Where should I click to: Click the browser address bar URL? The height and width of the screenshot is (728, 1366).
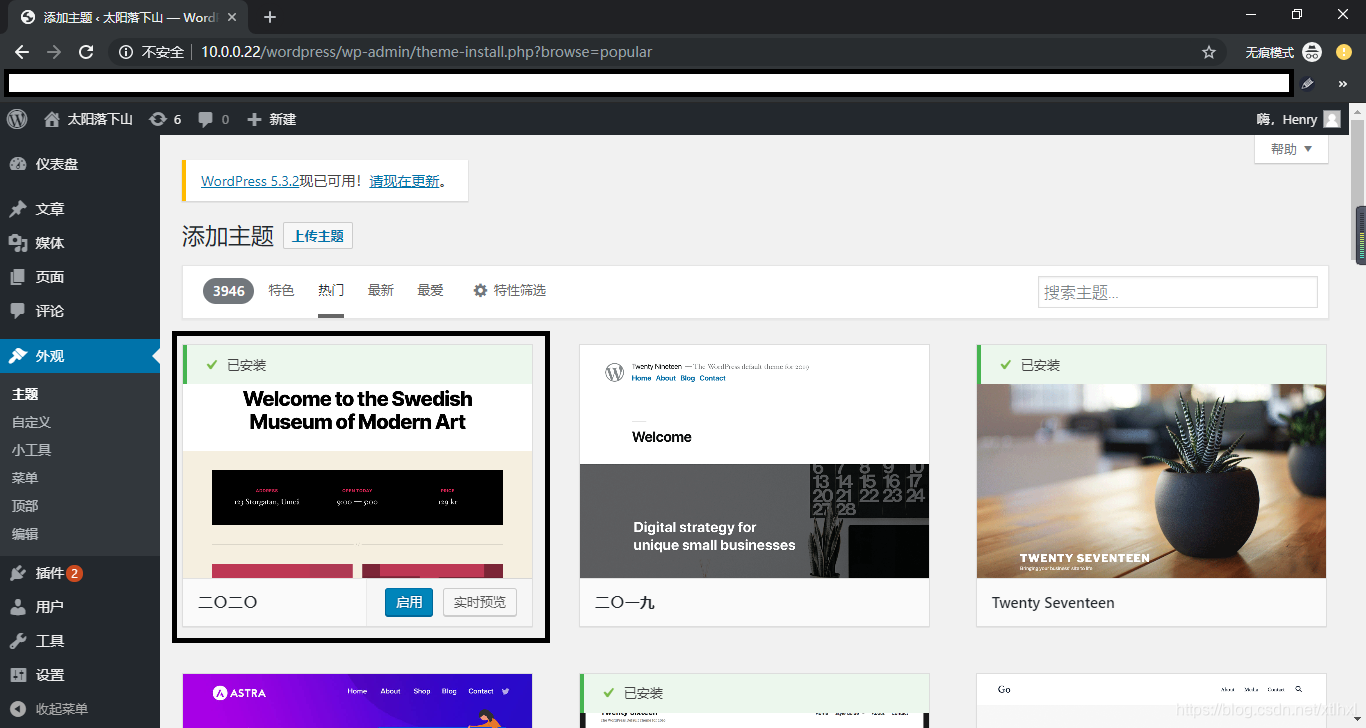[426, 52]
